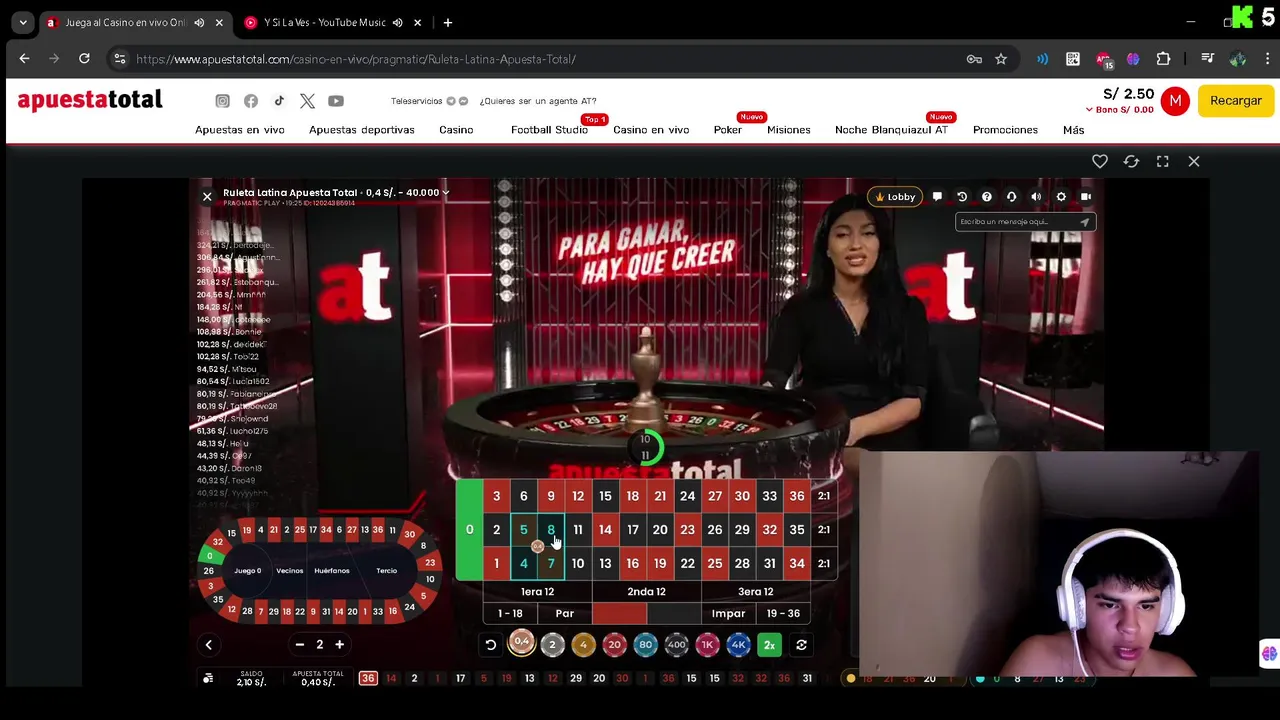Reload the game with refresh icon
Image resolution: width=1280 pixels, height=720 pixels.
(1131, 161)
